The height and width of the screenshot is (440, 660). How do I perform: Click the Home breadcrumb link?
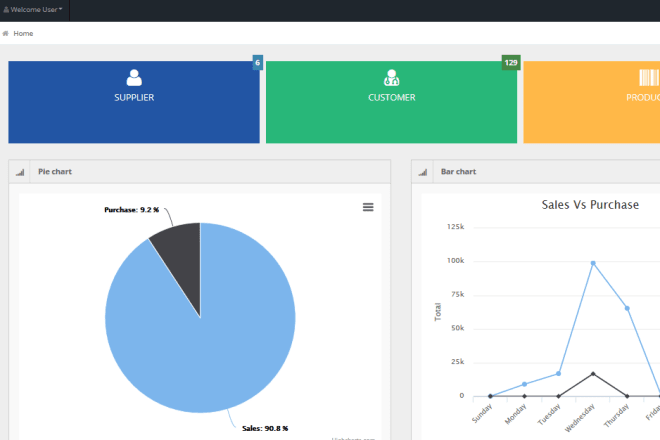(23, 33)
